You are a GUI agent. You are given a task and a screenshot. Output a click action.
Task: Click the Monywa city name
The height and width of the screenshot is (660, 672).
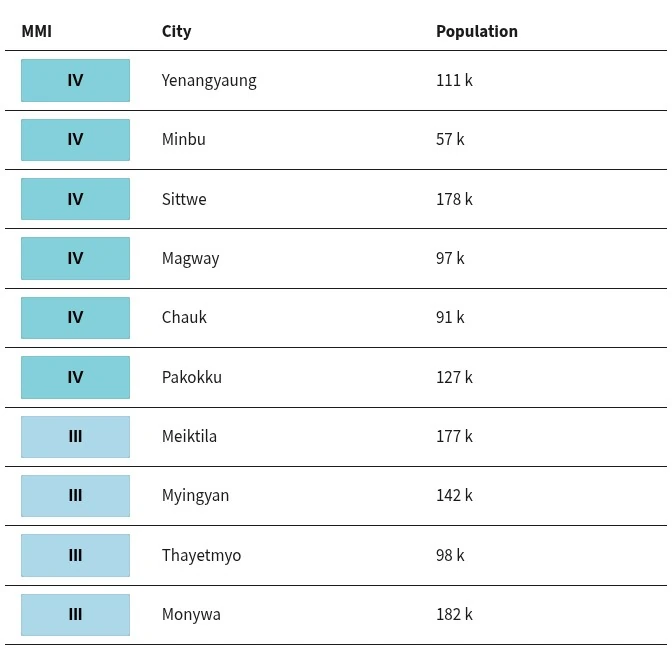coord(191,615)
